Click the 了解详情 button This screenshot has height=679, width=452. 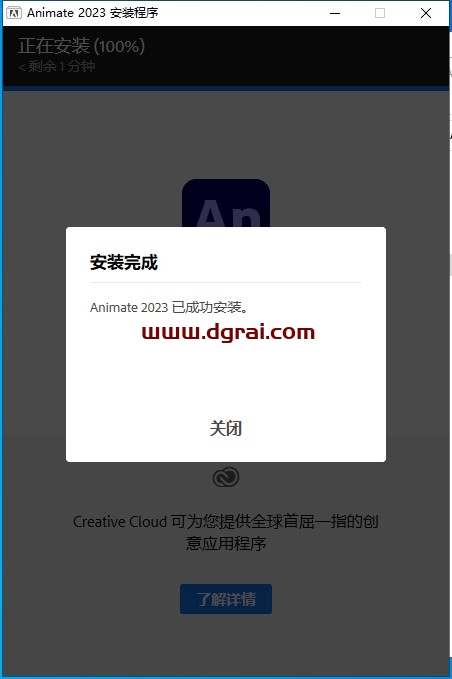coord(226,599)
